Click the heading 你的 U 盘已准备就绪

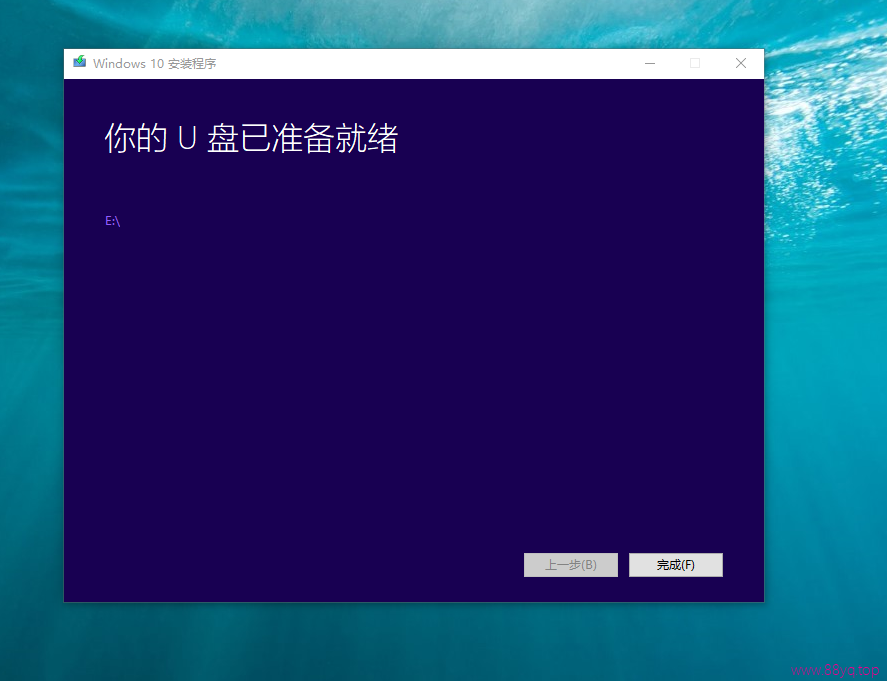pyautogui.click(x=251, y=138)
